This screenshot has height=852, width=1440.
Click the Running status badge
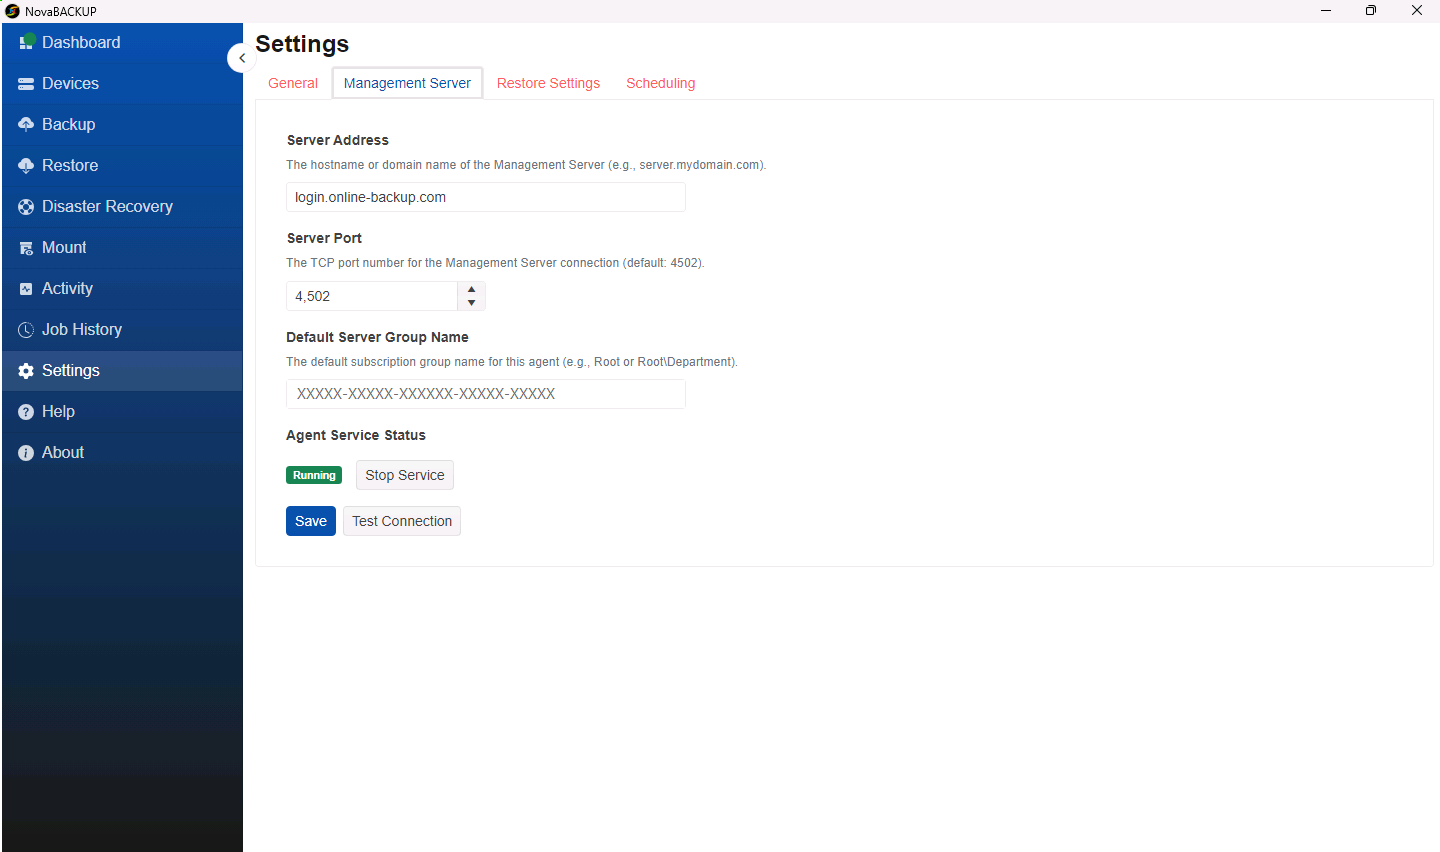tap(314, 475)
